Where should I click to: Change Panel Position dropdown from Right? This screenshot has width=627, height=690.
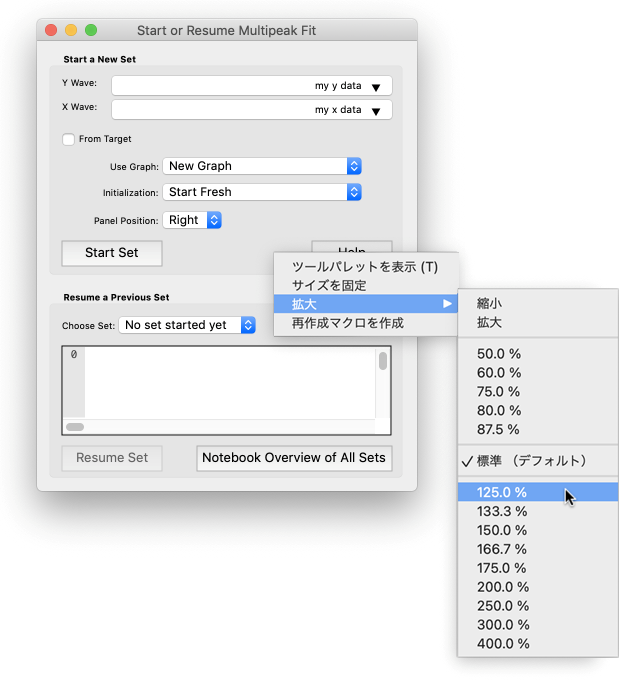coord(193,220)
